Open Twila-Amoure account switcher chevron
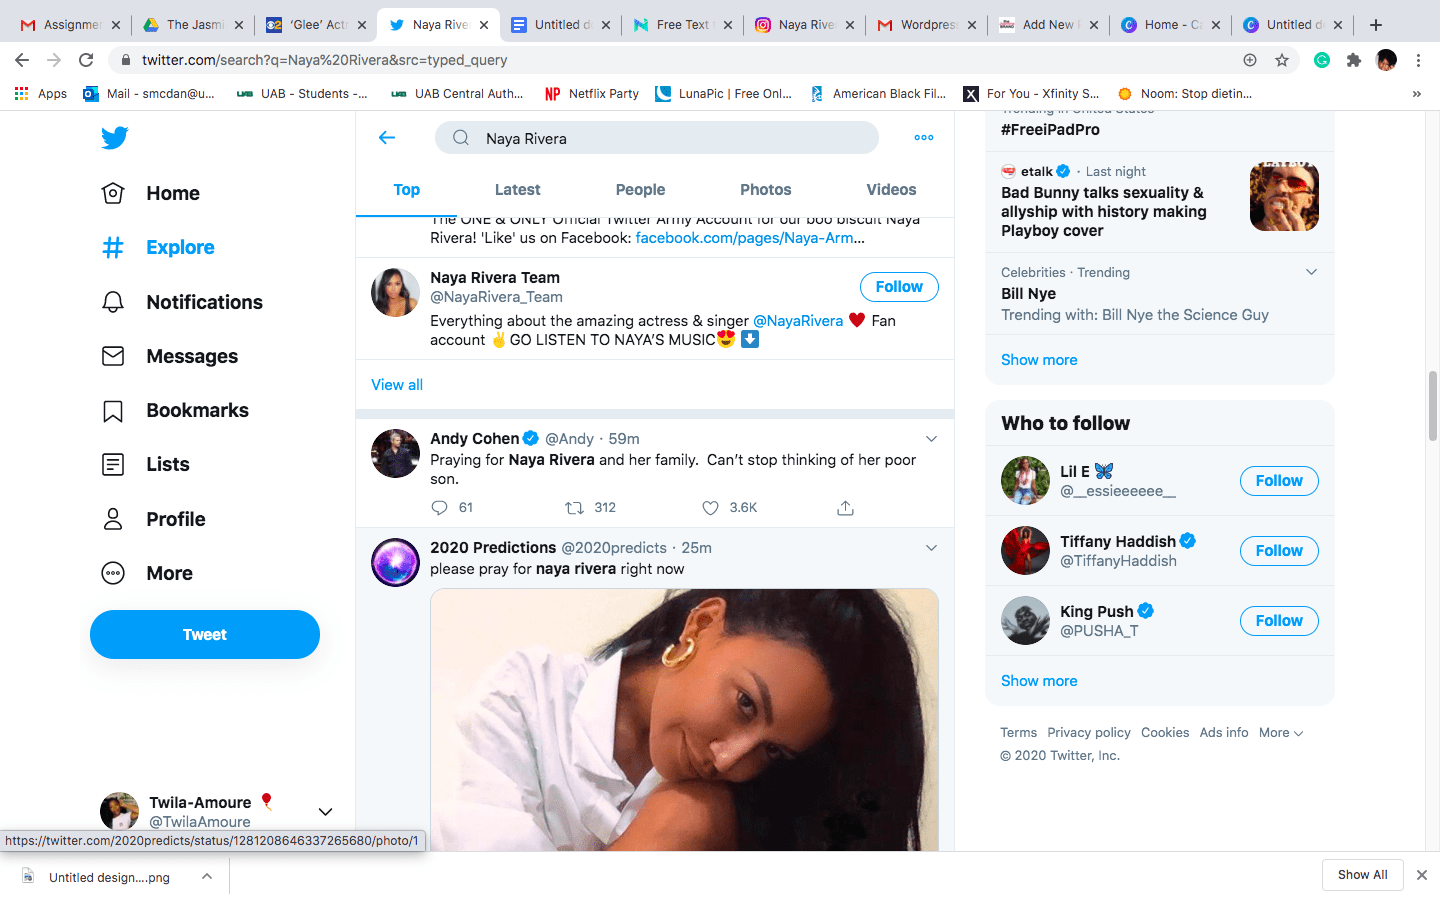Screen dimensions: 1440x900 point(325,812)
